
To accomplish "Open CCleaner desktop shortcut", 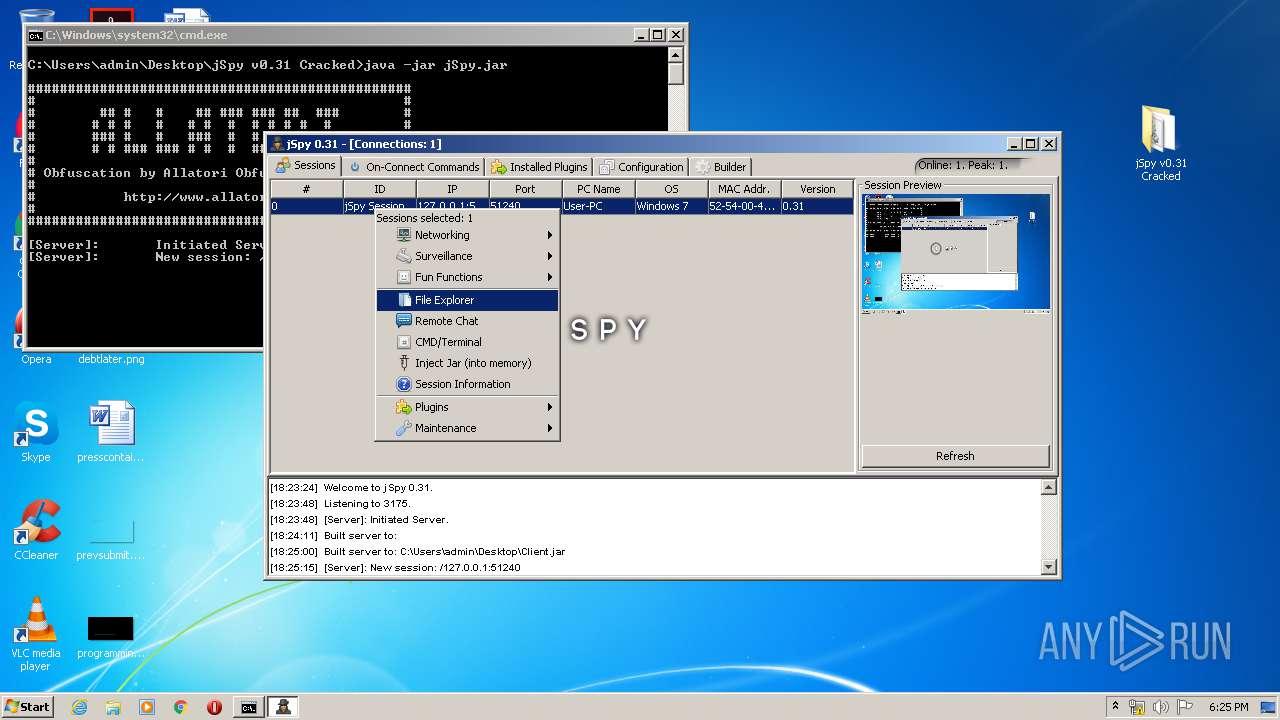I will tap(36, 531).
